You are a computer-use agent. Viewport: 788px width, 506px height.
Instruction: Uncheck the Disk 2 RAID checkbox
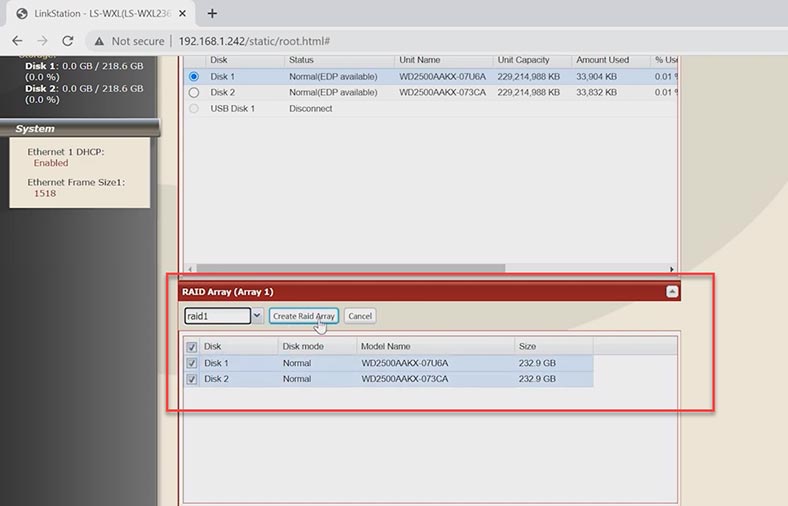191,379
